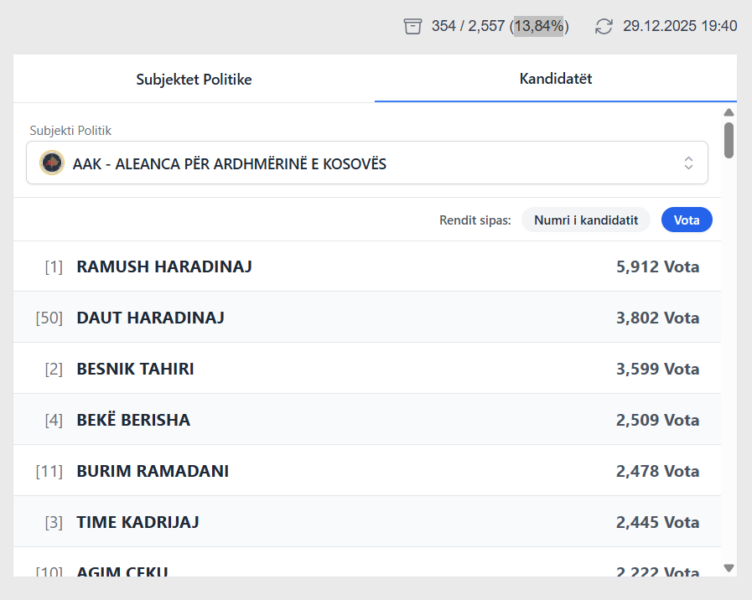
Task: Click the scrollbar down arrow
Action: click(x=729, y=568)
